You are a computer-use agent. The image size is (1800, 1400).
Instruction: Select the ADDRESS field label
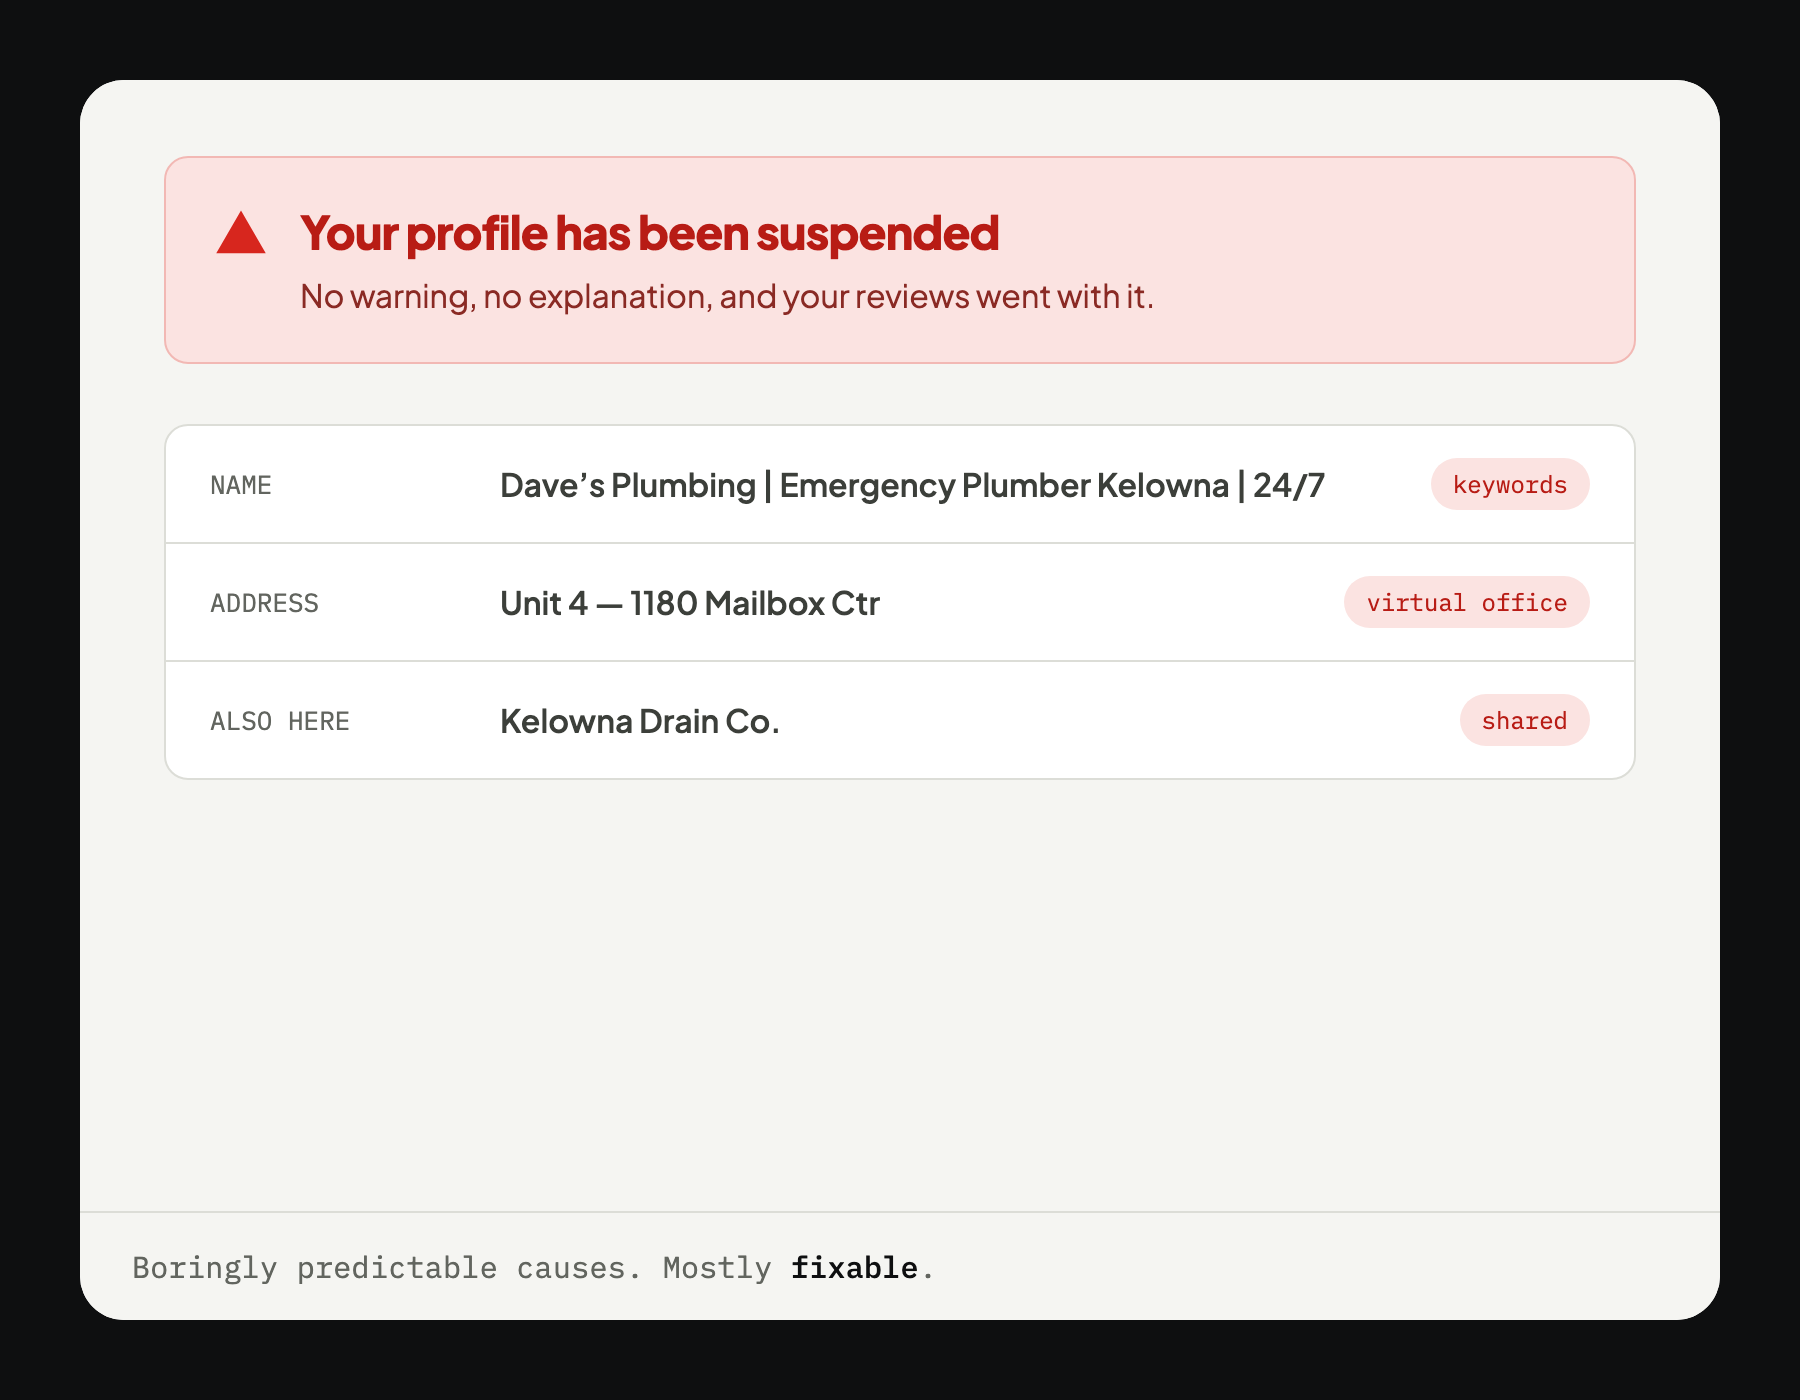pyautogui.click(x=264, y=604)
